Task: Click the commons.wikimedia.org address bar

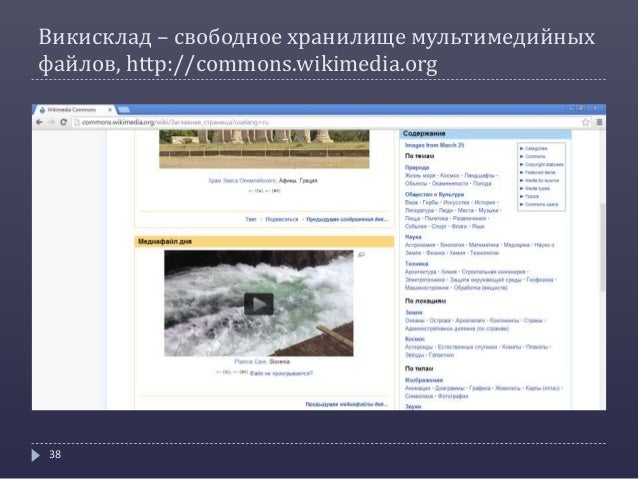Action: [326, 122]
